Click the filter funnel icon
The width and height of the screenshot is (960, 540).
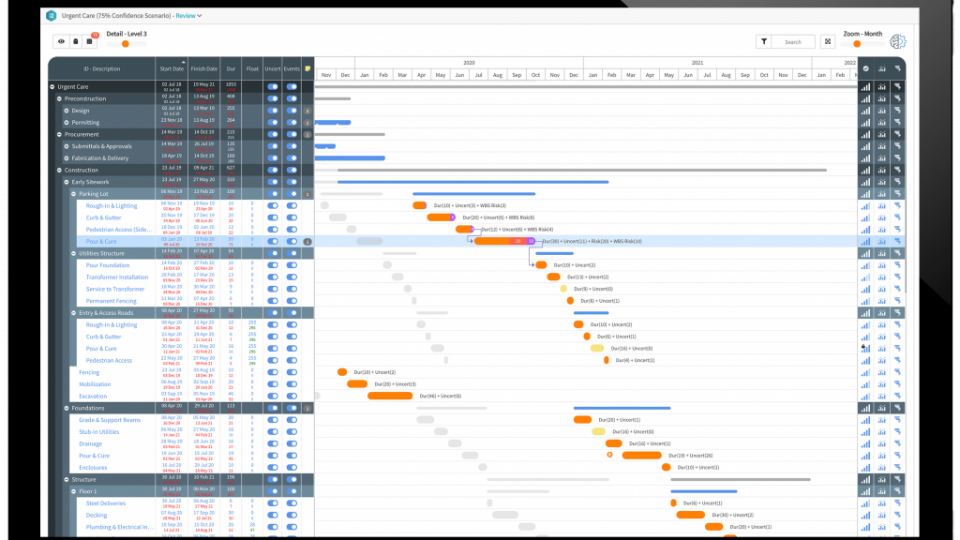coord(764,42)
